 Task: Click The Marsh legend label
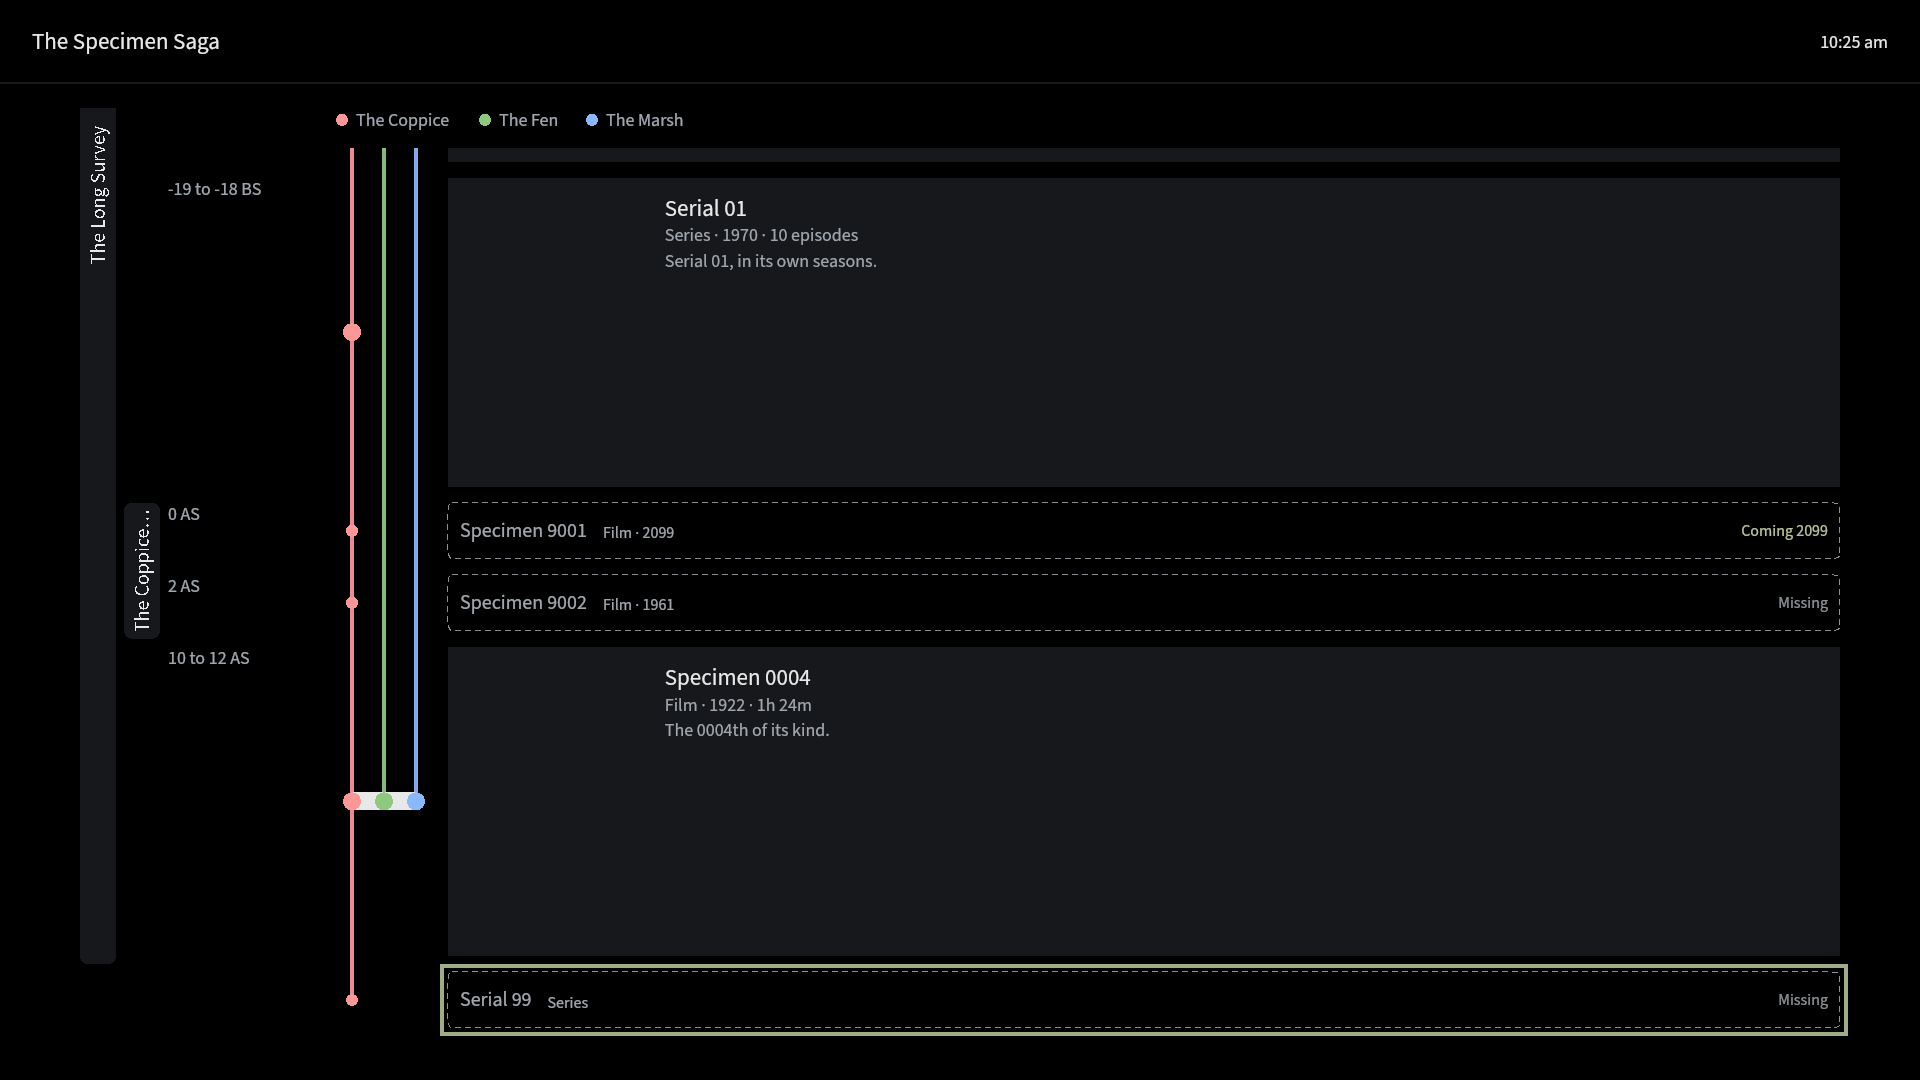coord(644,120)
